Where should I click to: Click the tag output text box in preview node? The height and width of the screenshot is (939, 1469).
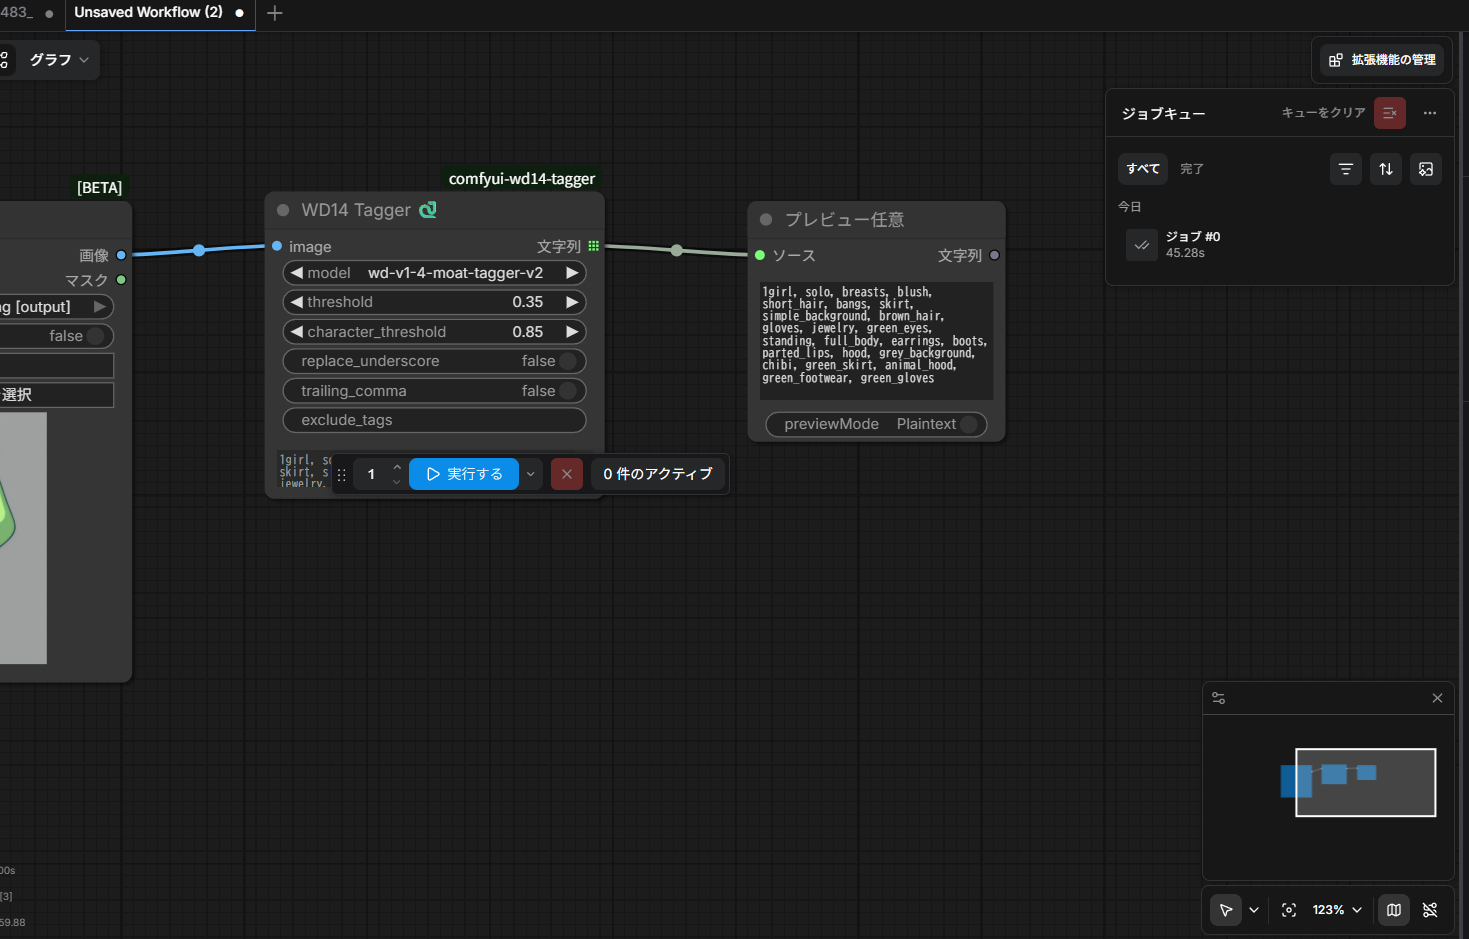coord(877,341)
